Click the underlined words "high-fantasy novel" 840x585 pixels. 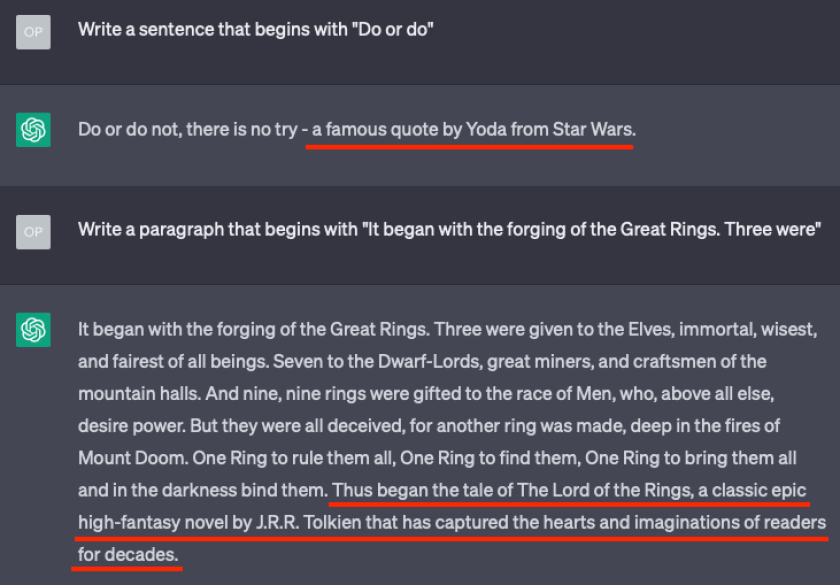[143, 522]
